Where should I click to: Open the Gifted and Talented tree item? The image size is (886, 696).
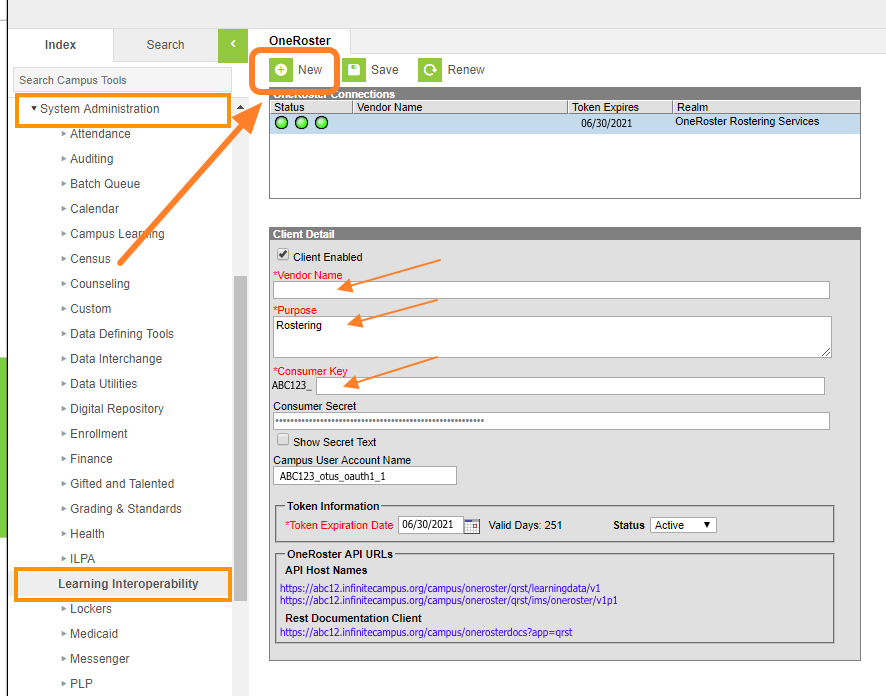point(122,484)
